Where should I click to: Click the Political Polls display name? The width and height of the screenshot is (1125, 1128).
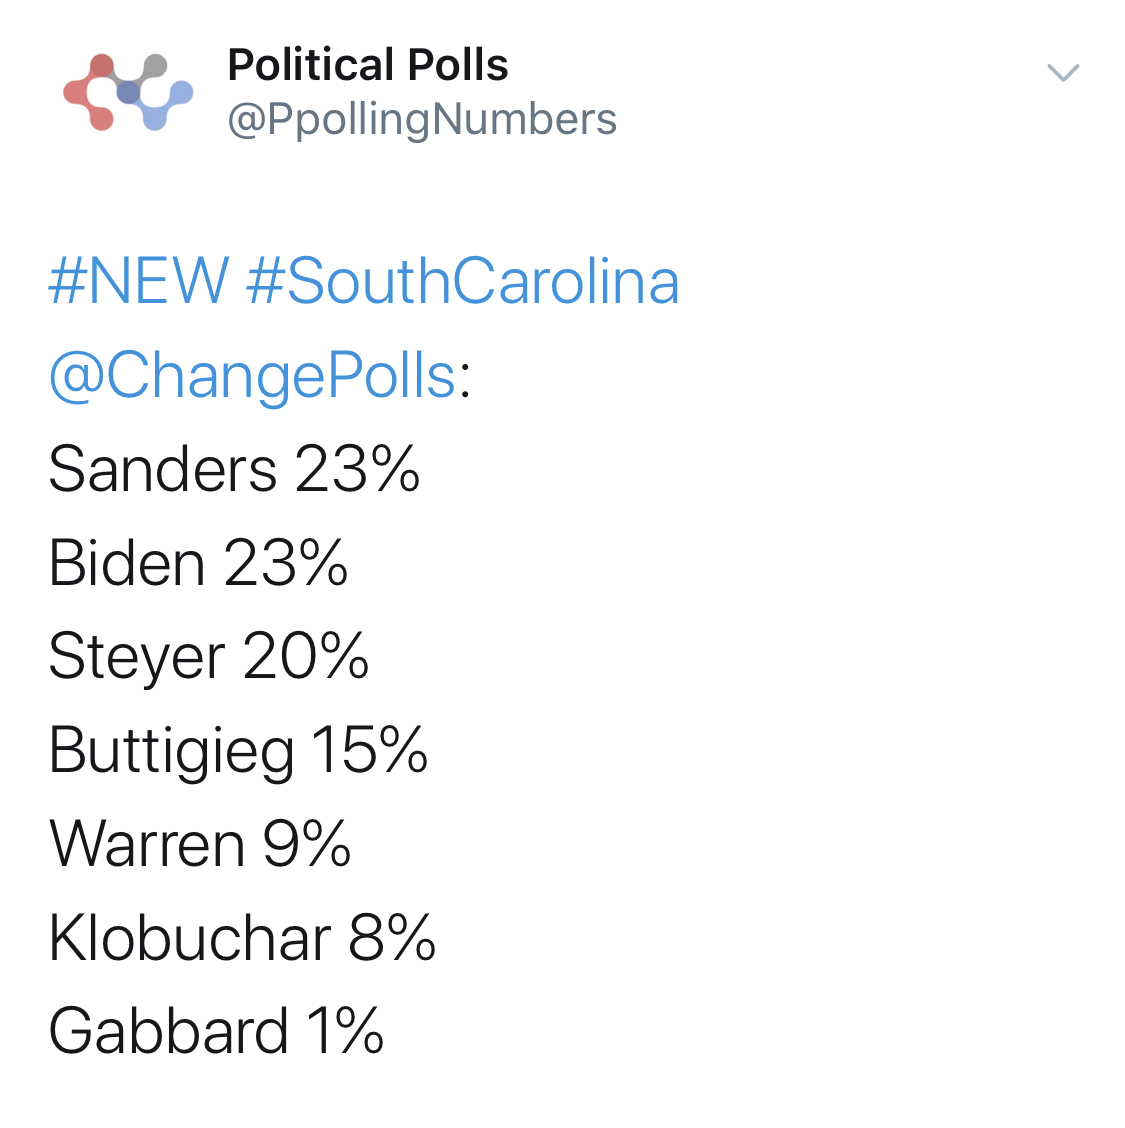click(x=368, y=65)
